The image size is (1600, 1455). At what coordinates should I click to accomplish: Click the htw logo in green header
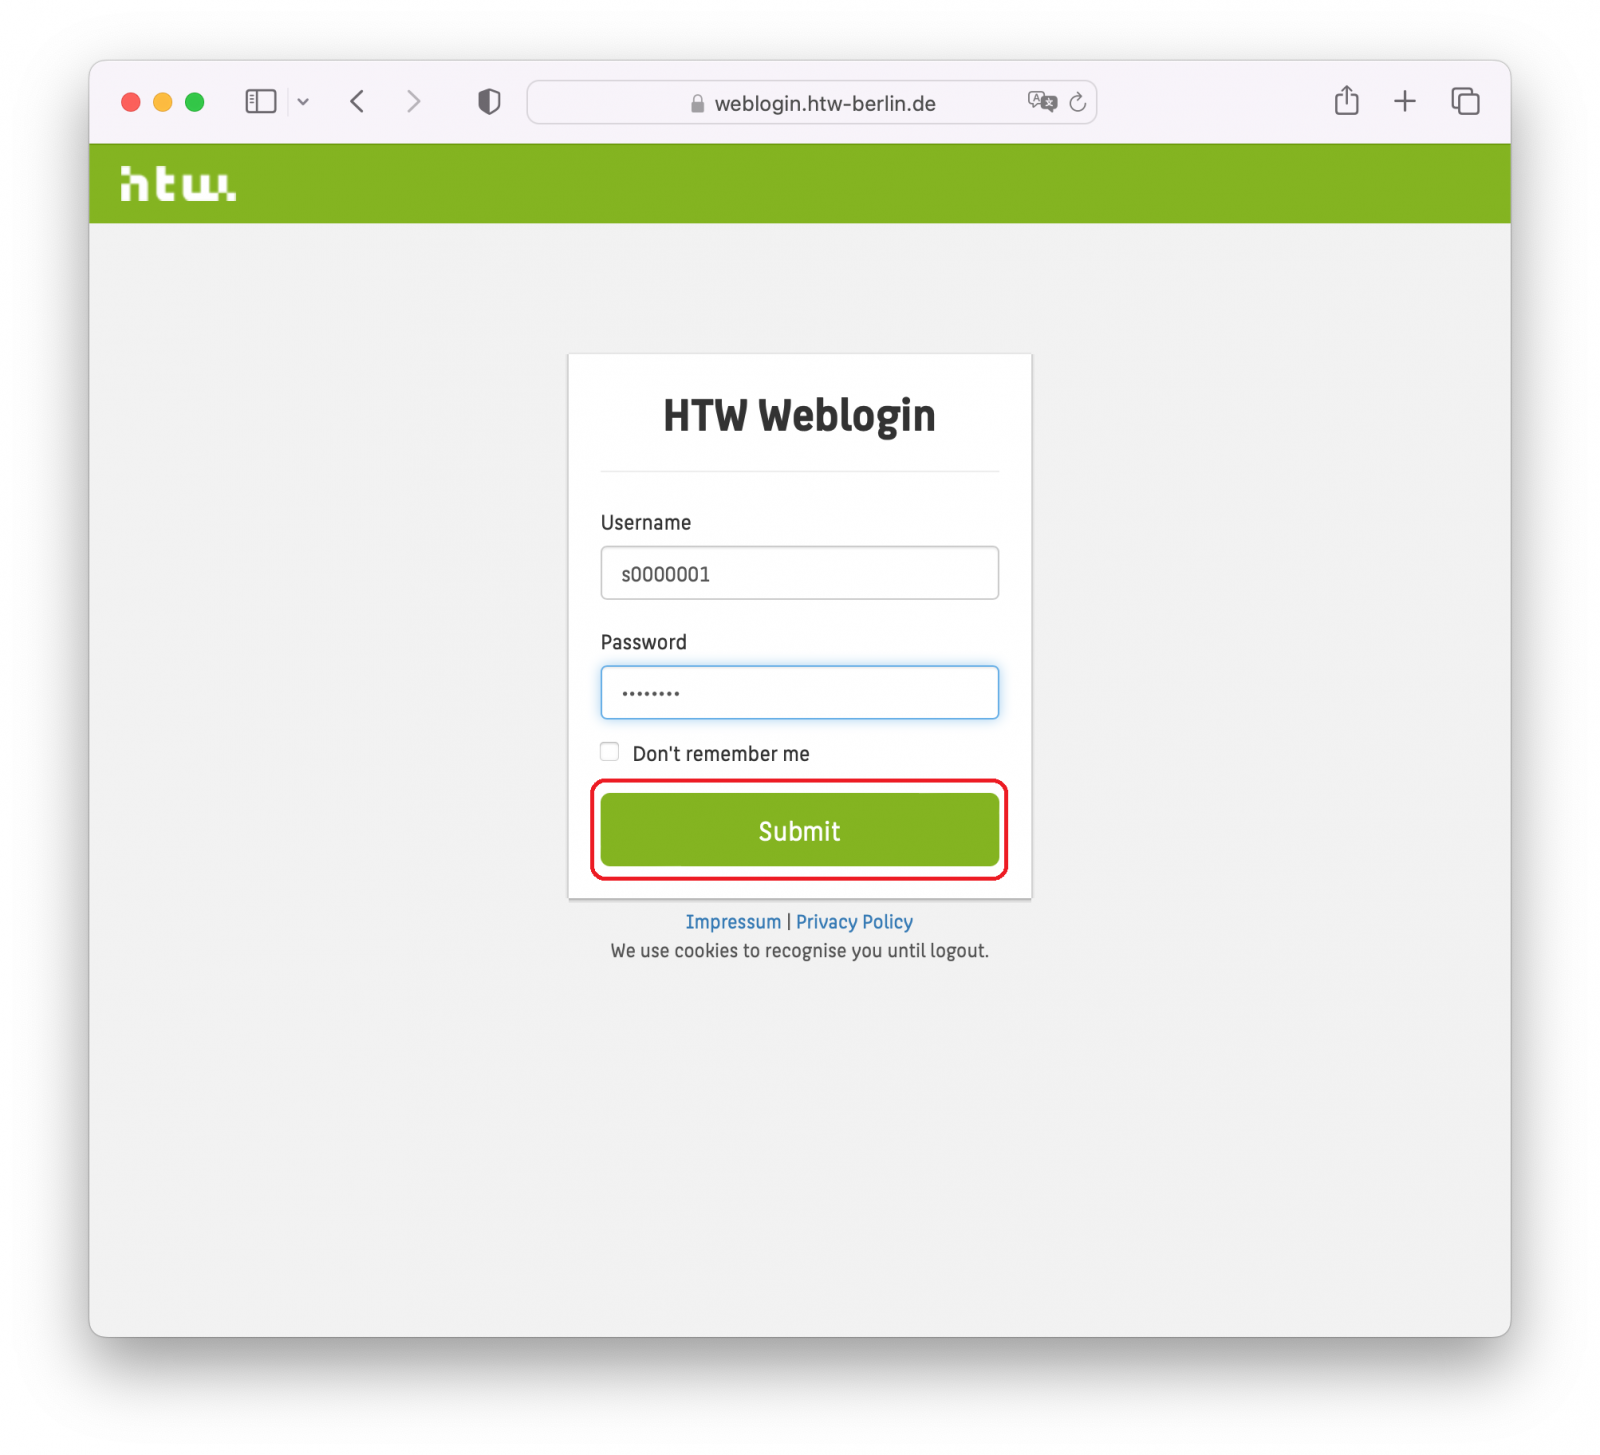[x=178, y=183]
